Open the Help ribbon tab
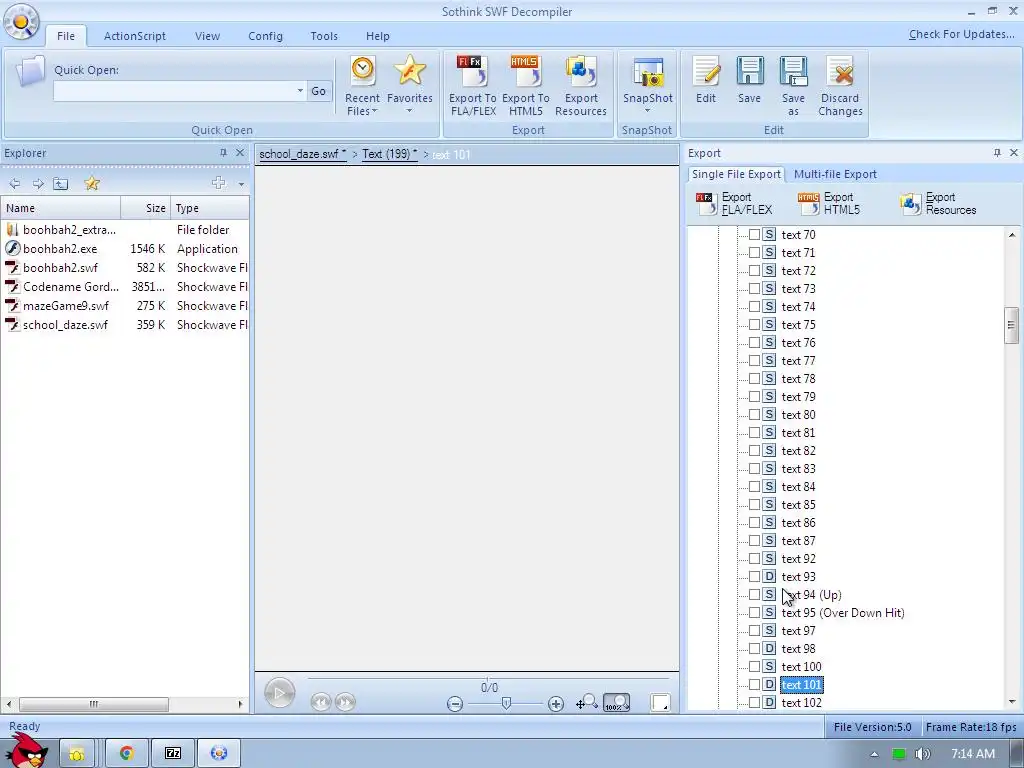The width and height of the screenshot is (1024, 768). click(x=377, y=36)
